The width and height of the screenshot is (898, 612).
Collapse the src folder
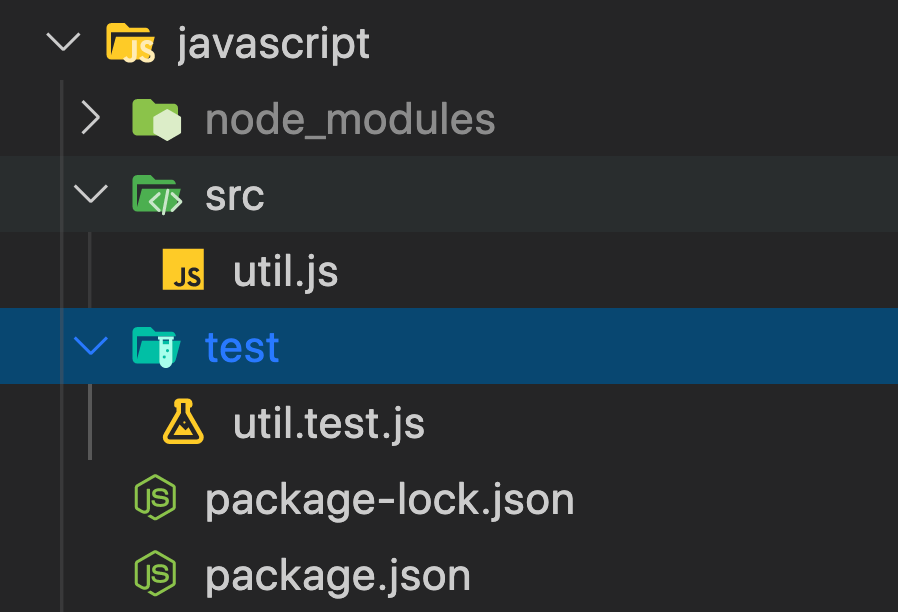(90, 194)
